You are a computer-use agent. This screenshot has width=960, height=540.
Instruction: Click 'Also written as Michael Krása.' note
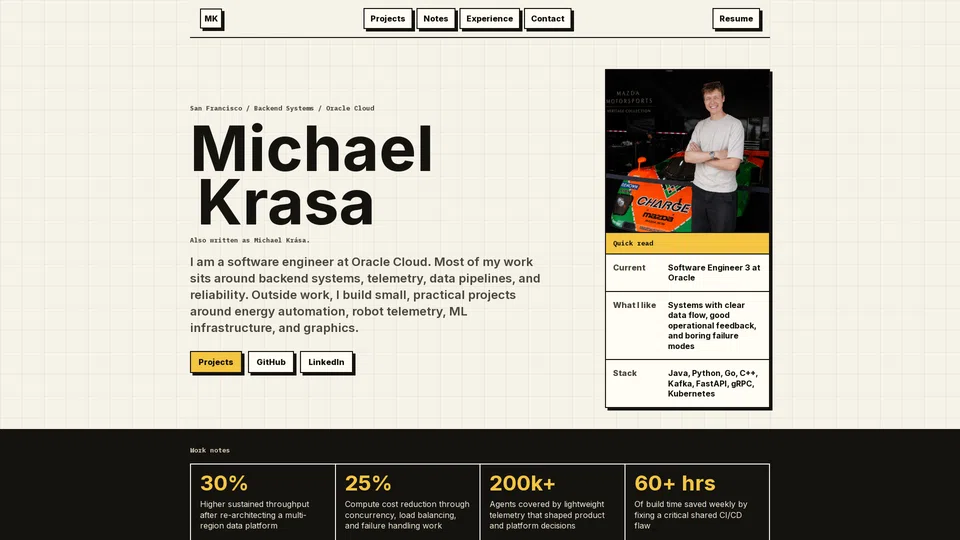(250, 241)
